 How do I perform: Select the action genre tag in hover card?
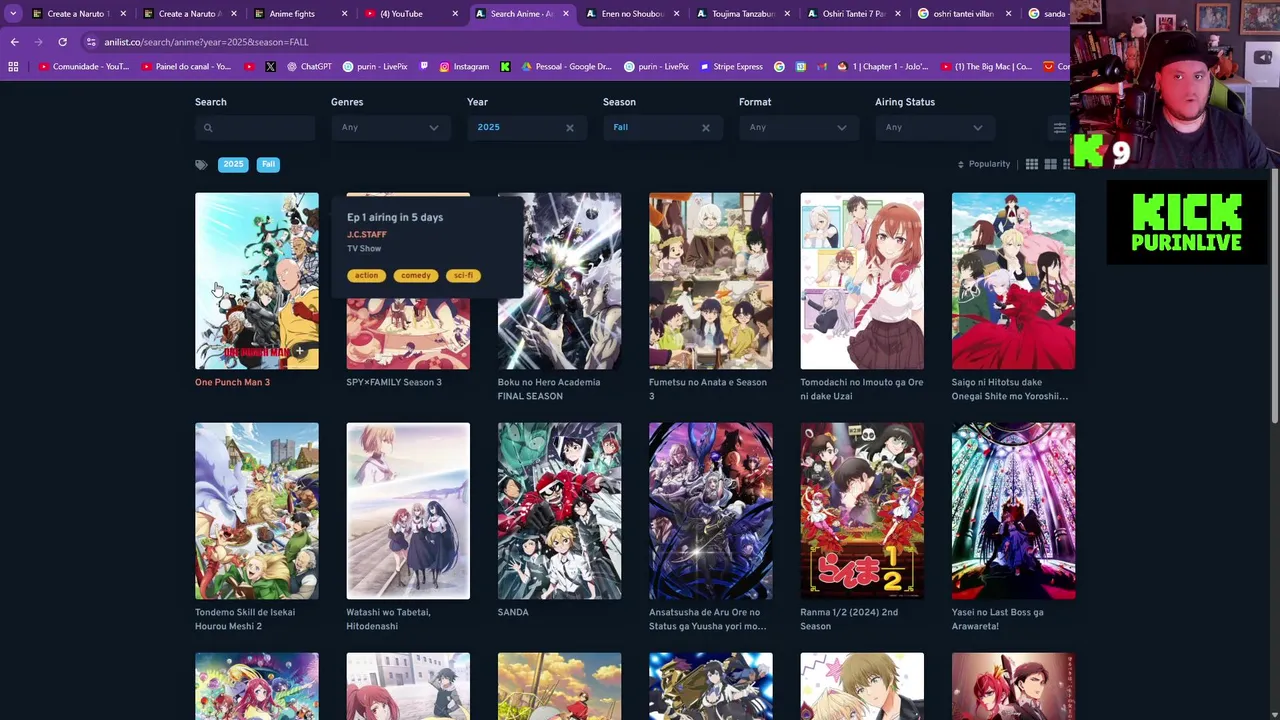366,275
